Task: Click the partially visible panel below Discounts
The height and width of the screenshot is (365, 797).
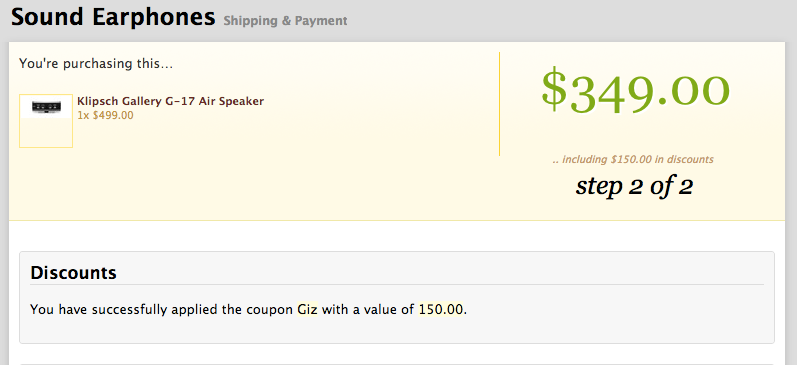Action: click(x=397, y=364)
